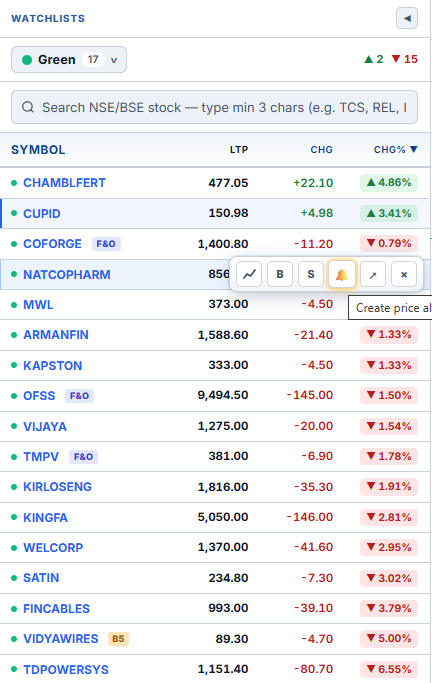
Task: Open NATCOPHARM details via arrow icon
Action: [373, 274]
